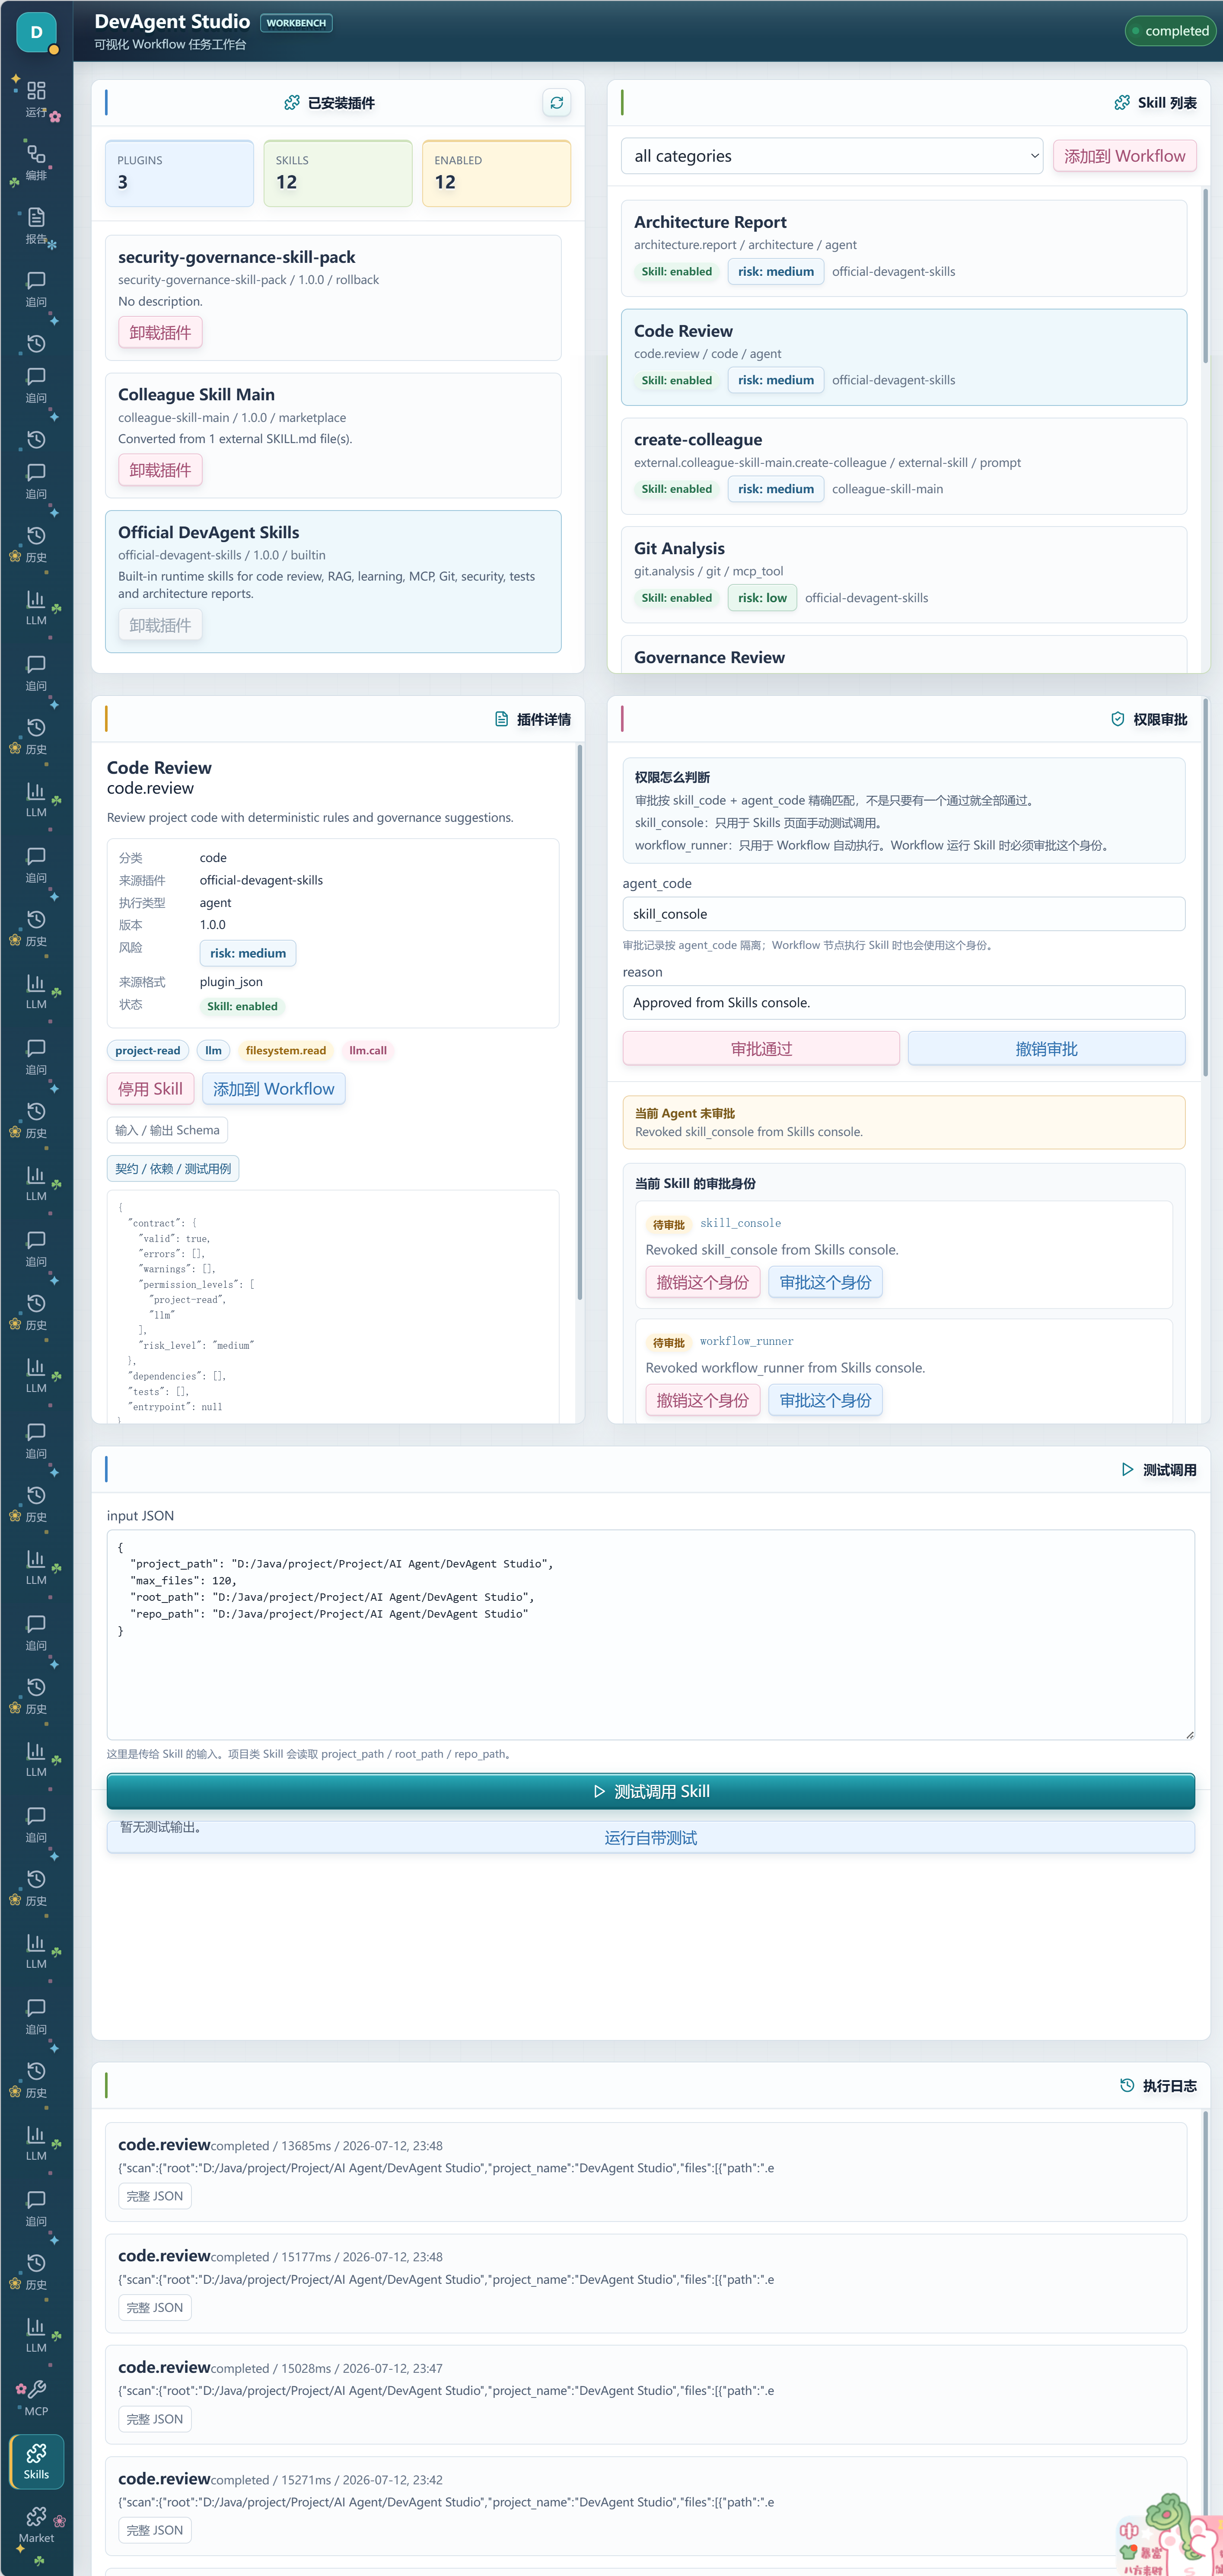Collapse the 契约 / 依赖 / 测试用例 section

tap(173, 1168)
